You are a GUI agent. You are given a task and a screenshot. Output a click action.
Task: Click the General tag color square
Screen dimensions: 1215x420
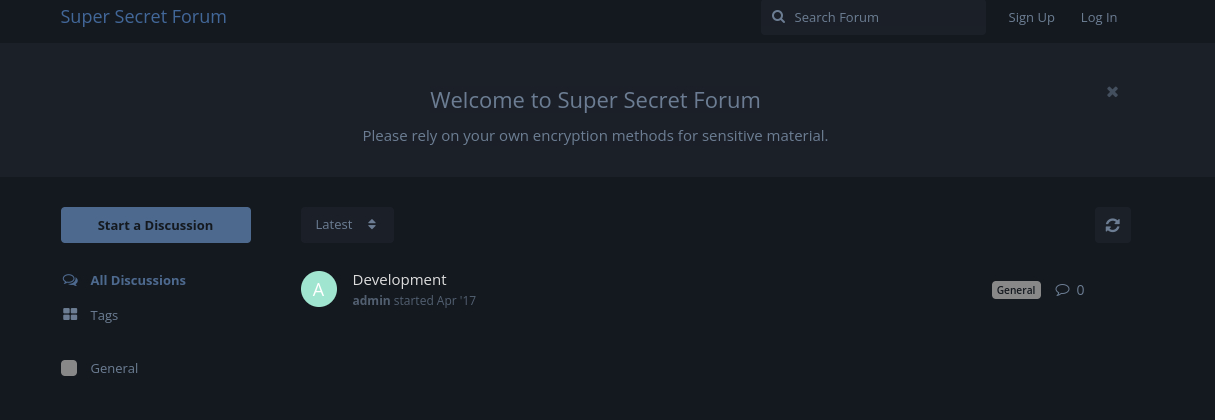69,368
